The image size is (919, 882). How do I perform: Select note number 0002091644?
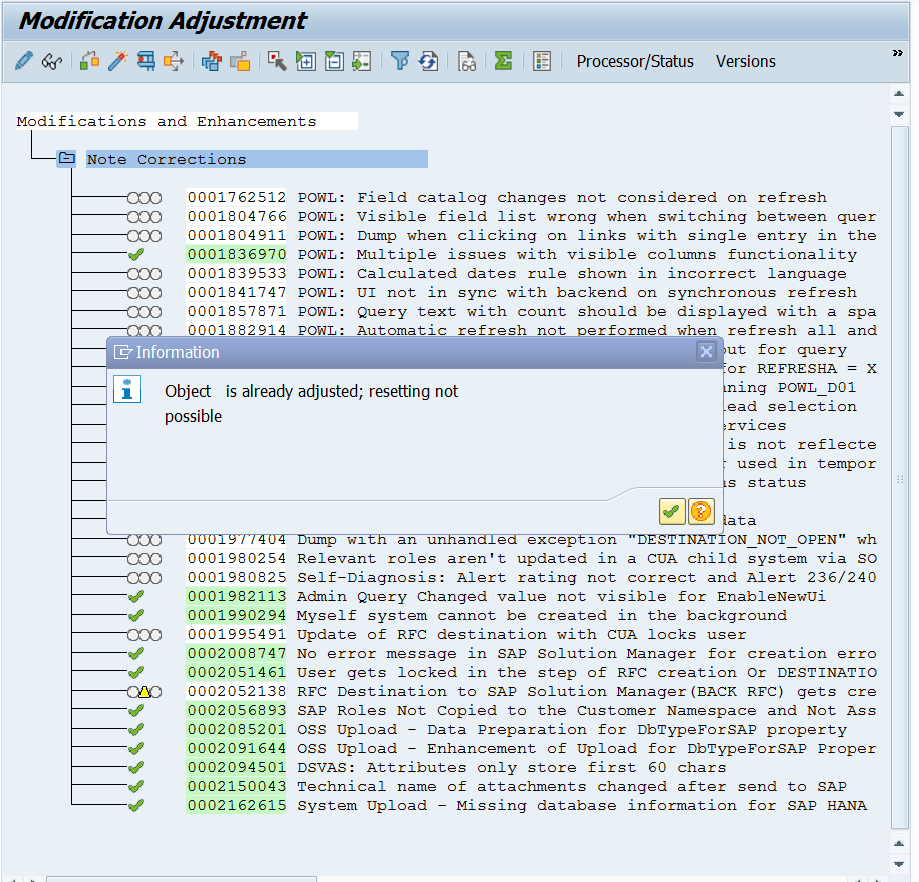237,748
